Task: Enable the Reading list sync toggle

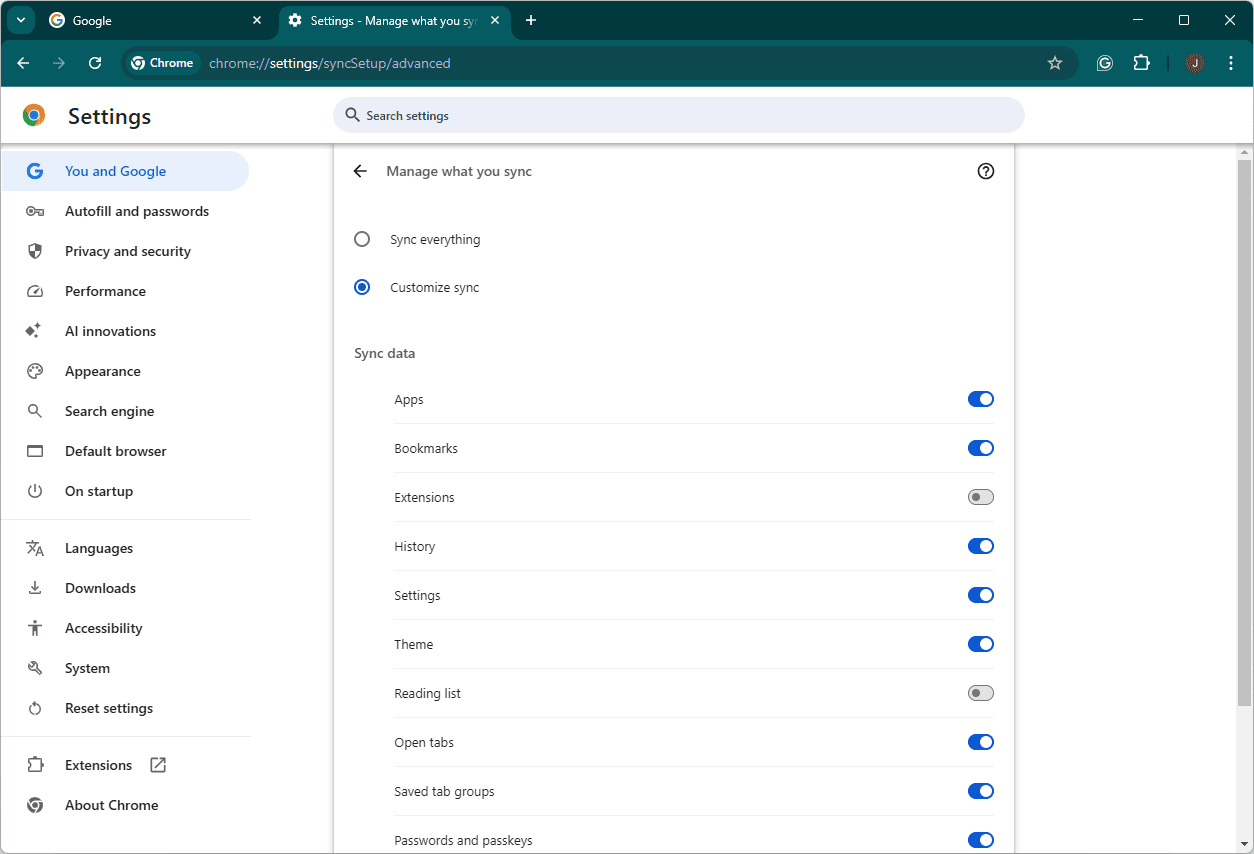Action: tap(980, 693)
